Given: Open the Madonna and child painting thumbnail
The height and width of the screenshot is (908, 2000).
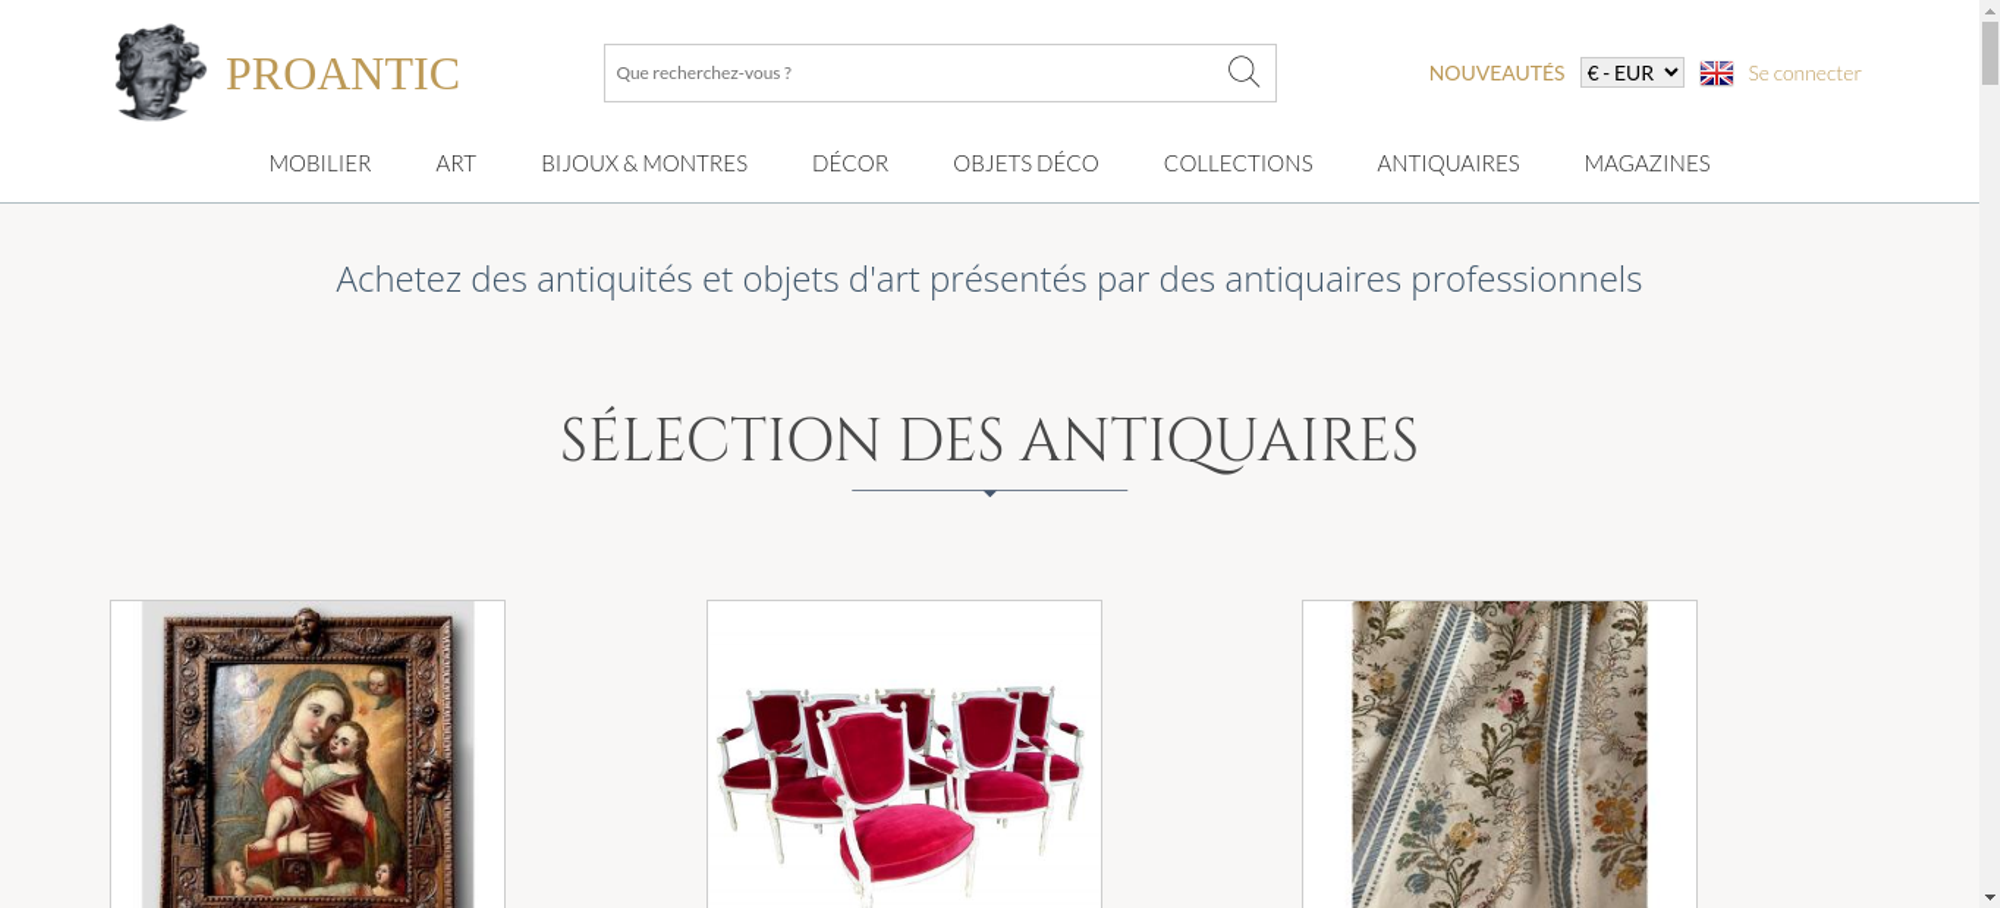Looking at the screenshot, I should [308, 754].
